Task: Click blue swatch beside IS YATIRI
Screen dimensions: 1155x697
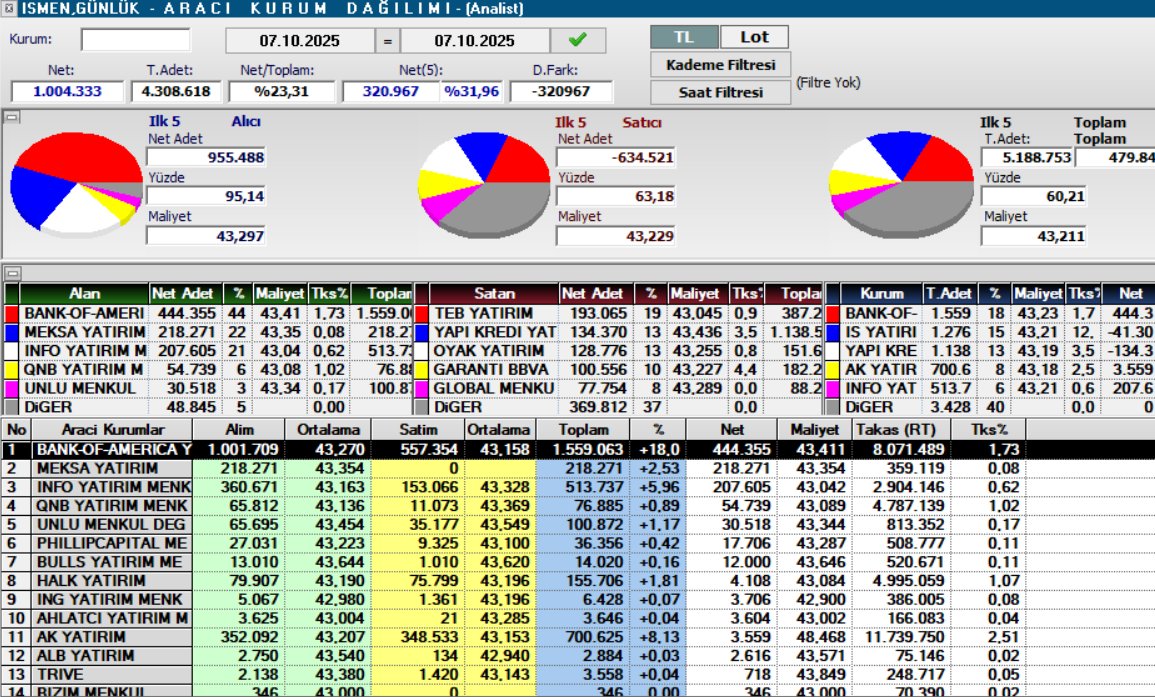Action: [833, 332]
